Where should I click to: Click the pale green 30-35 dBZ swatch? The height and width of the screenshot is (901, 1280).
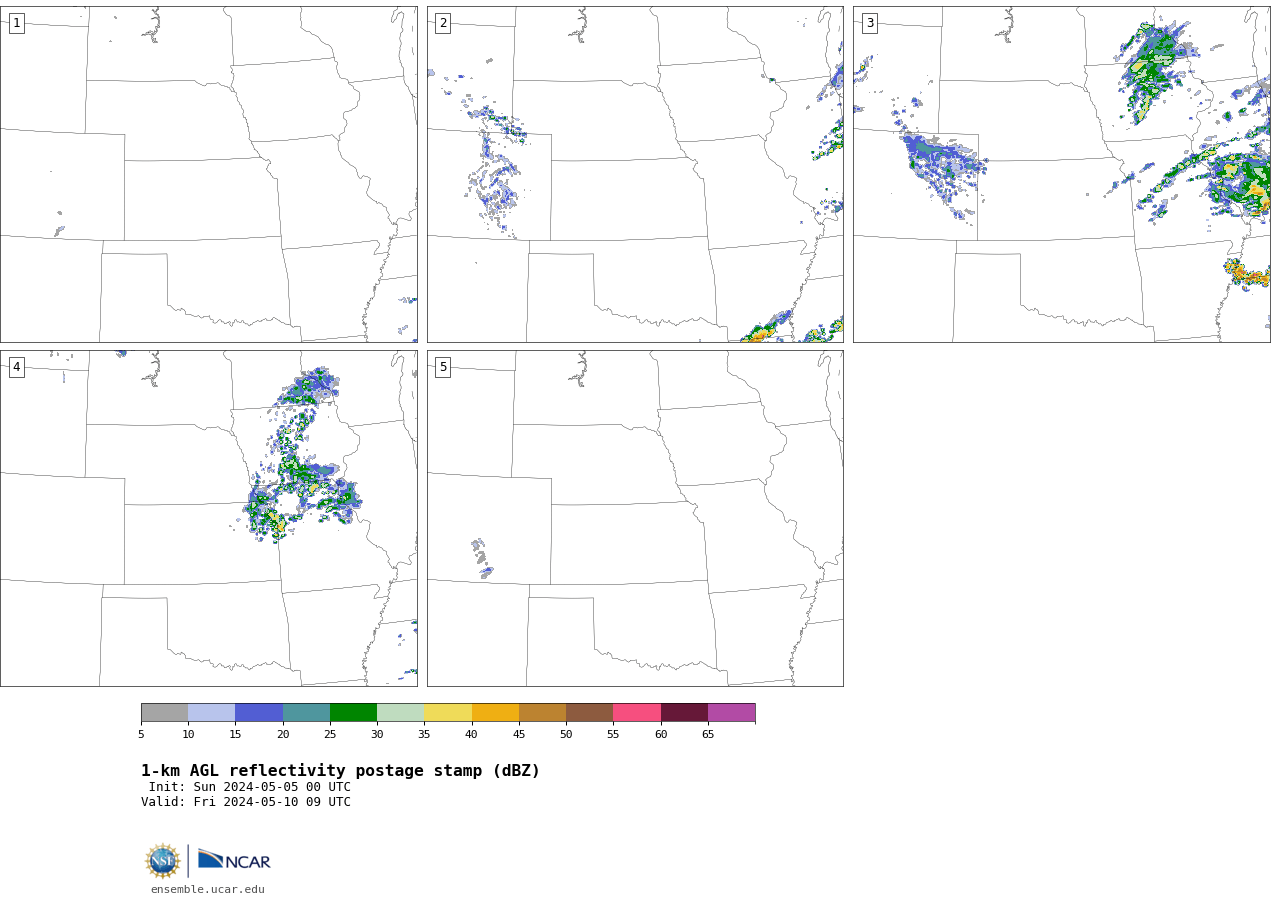tap(400, 712)
